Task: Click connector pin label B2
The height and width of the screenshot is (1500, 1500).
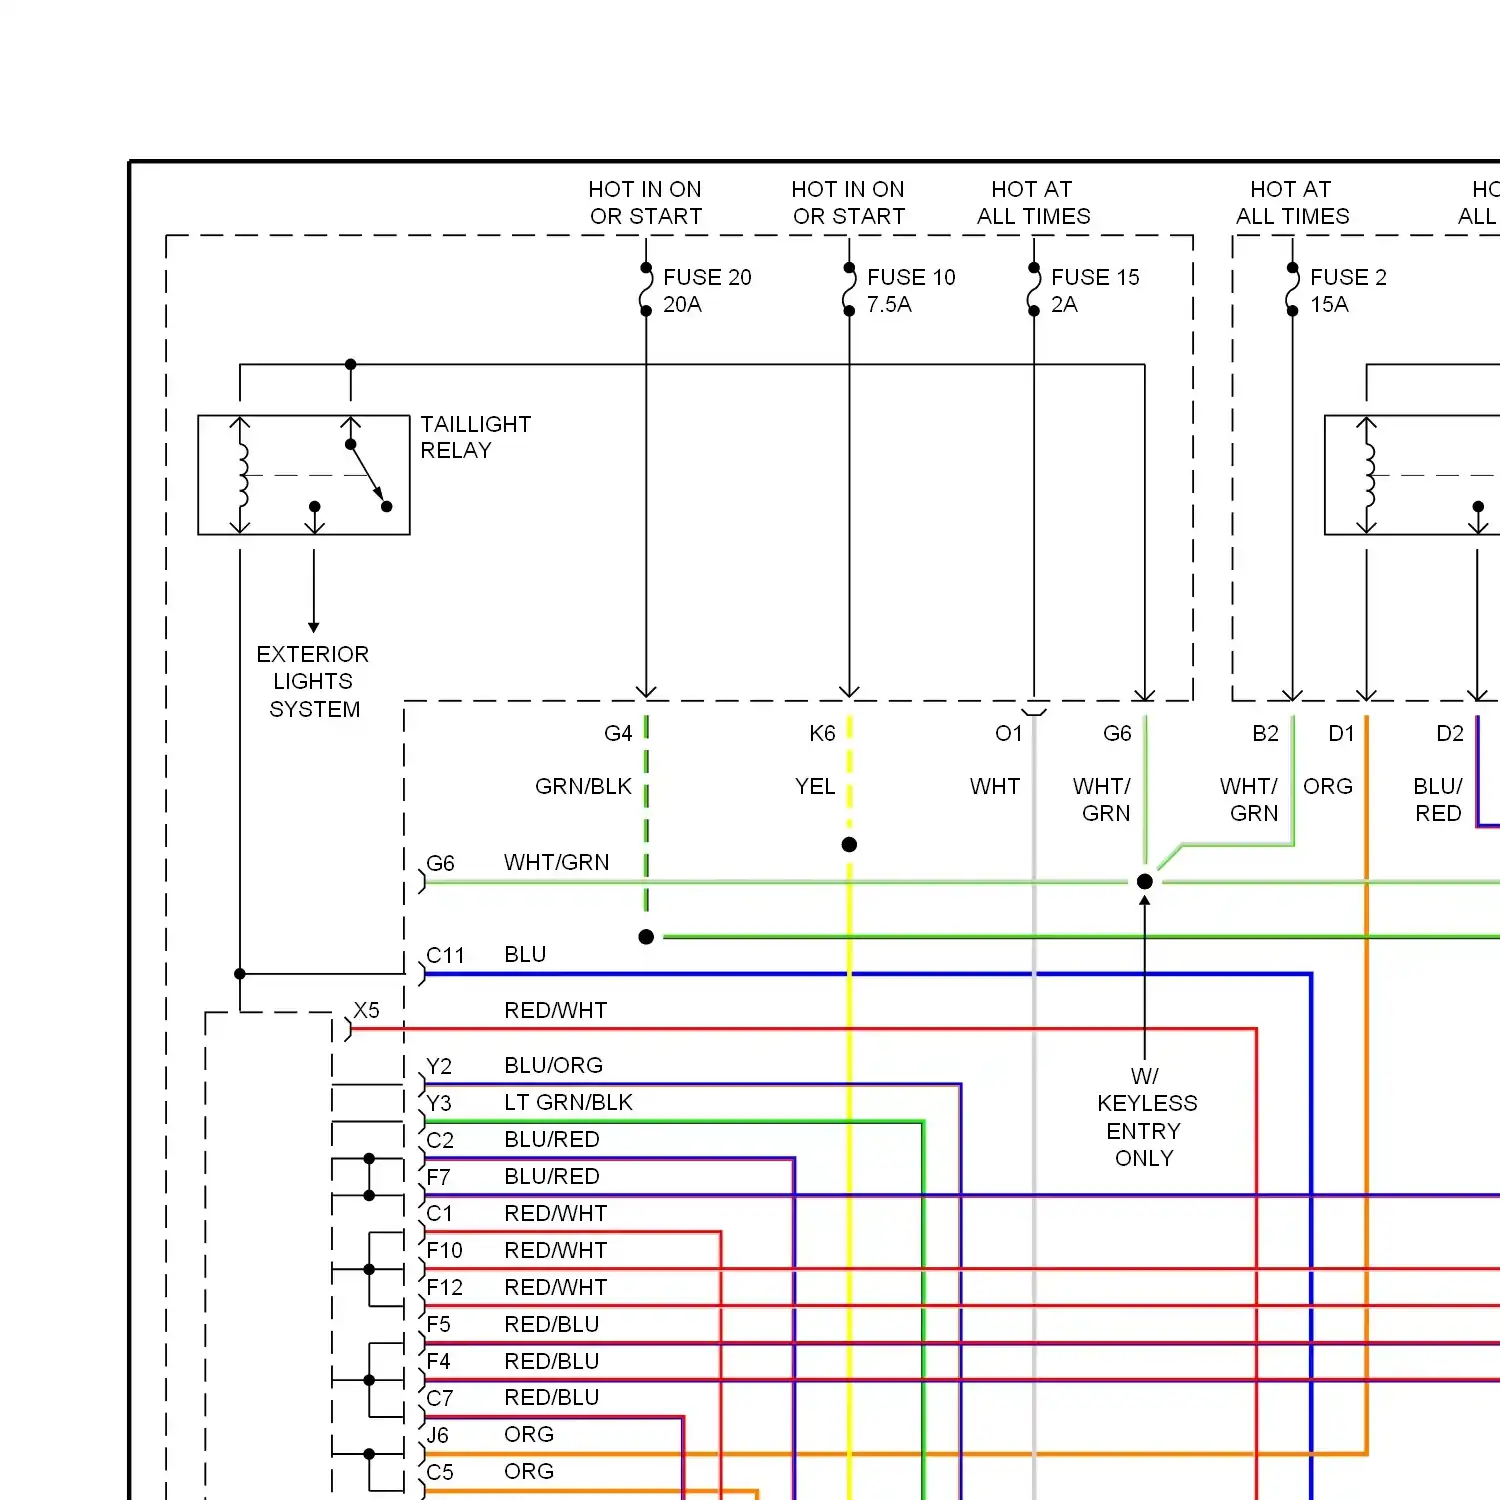Action: 1265,733
